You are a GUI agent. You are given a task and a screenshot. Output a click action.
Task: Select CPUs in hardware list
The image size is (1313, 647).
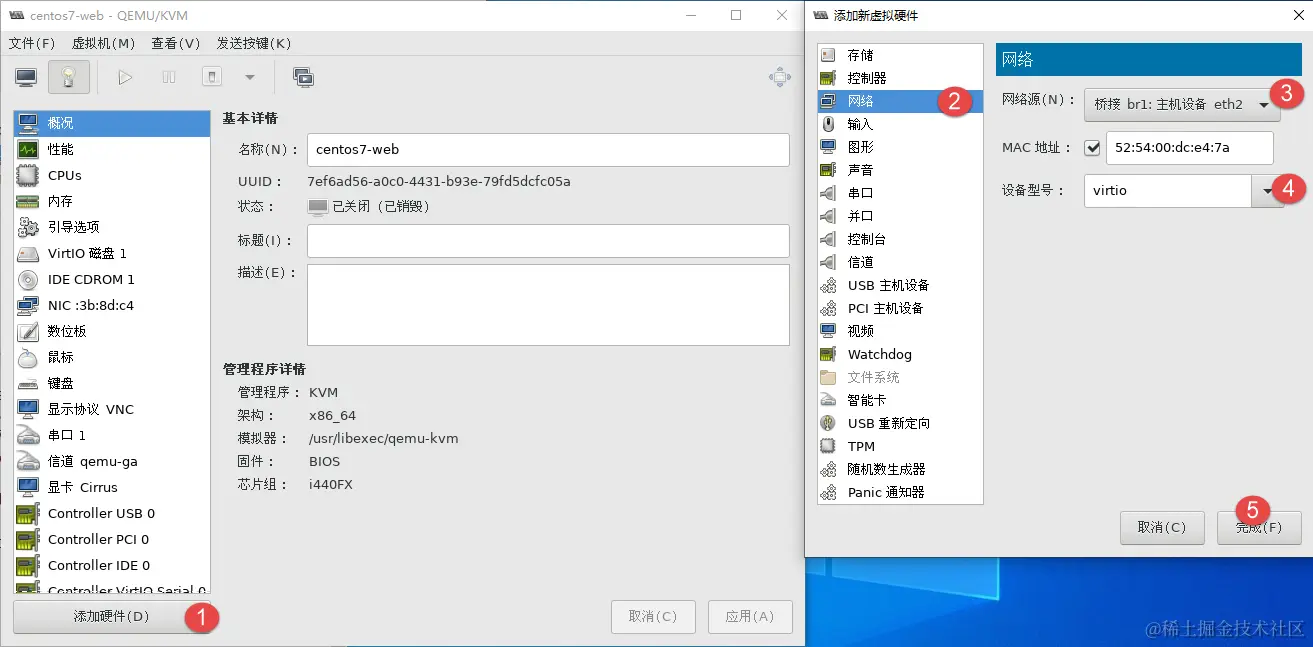112,175
